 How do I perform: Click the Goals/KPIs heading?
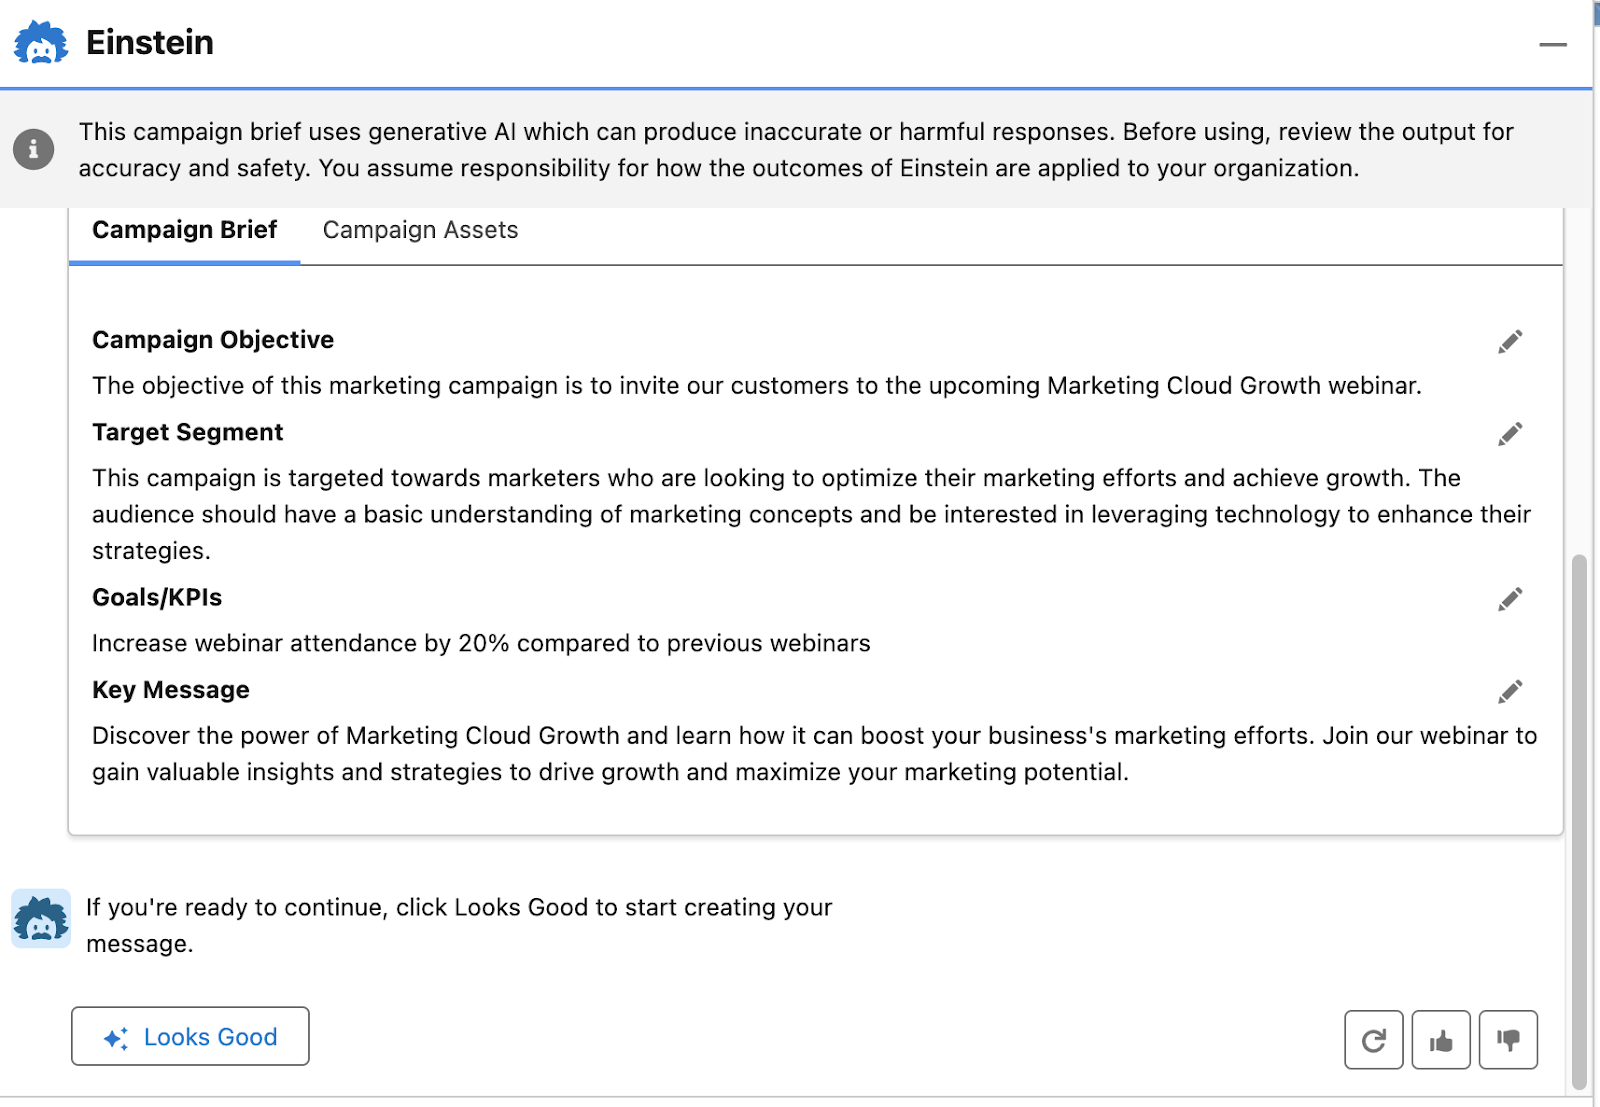(x=157, y=597)
